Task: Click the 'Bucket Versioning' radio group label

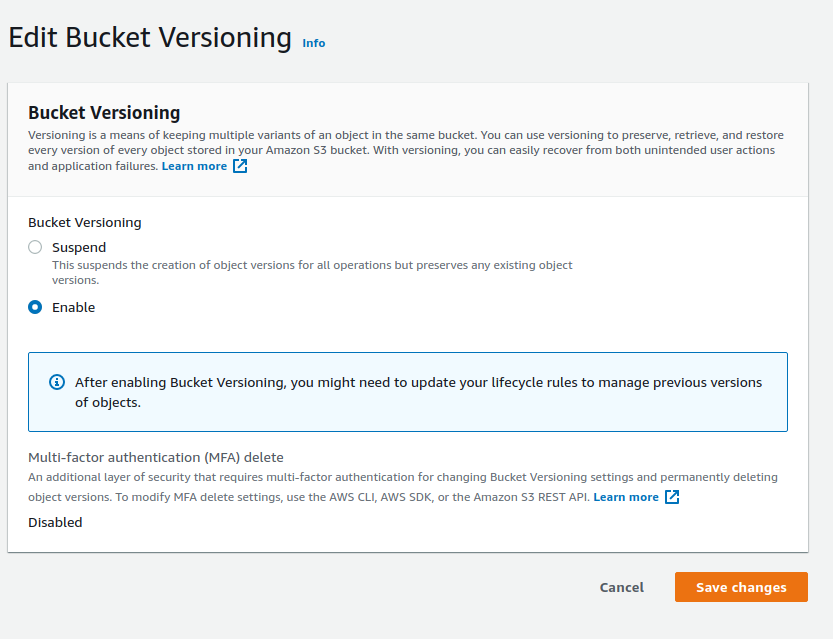Action: (84, 222)
